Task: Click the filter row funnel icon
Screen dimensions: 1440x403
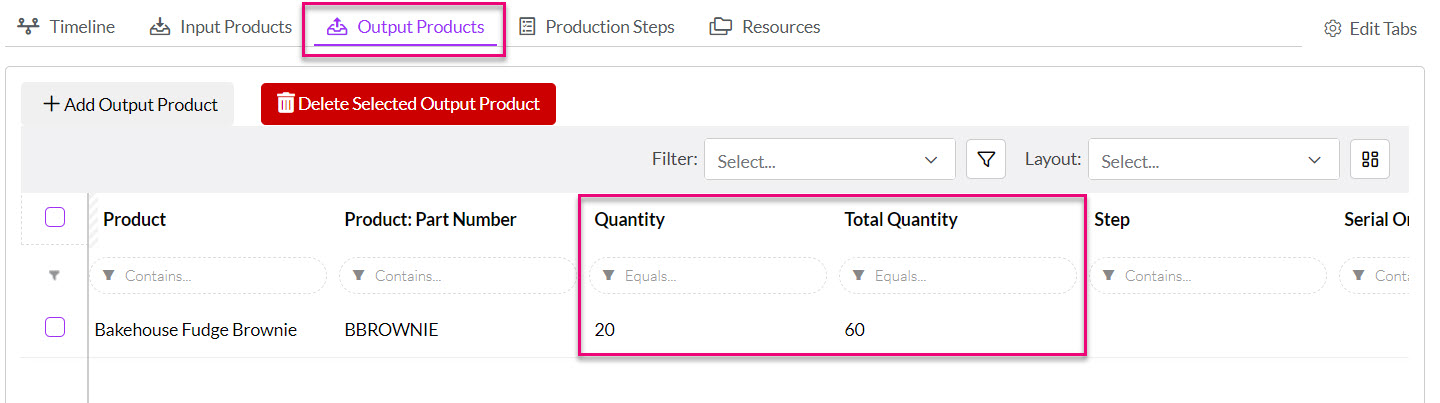Action: 54,276
